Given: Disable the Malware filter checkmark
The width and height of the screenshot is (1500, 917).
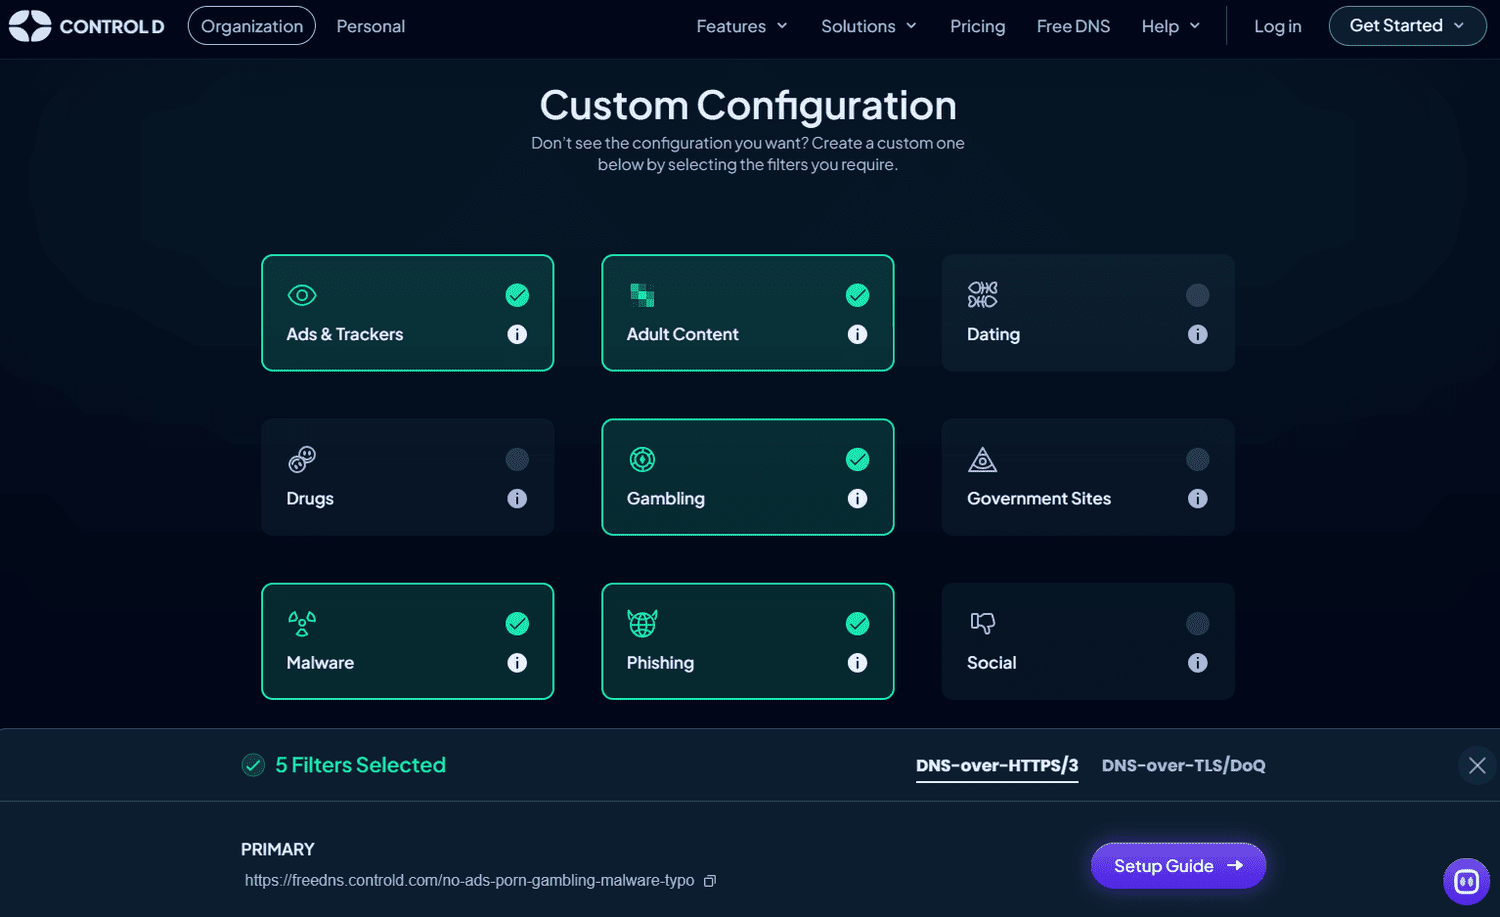Looking at the screenshot, I should [x=517, y=624].
